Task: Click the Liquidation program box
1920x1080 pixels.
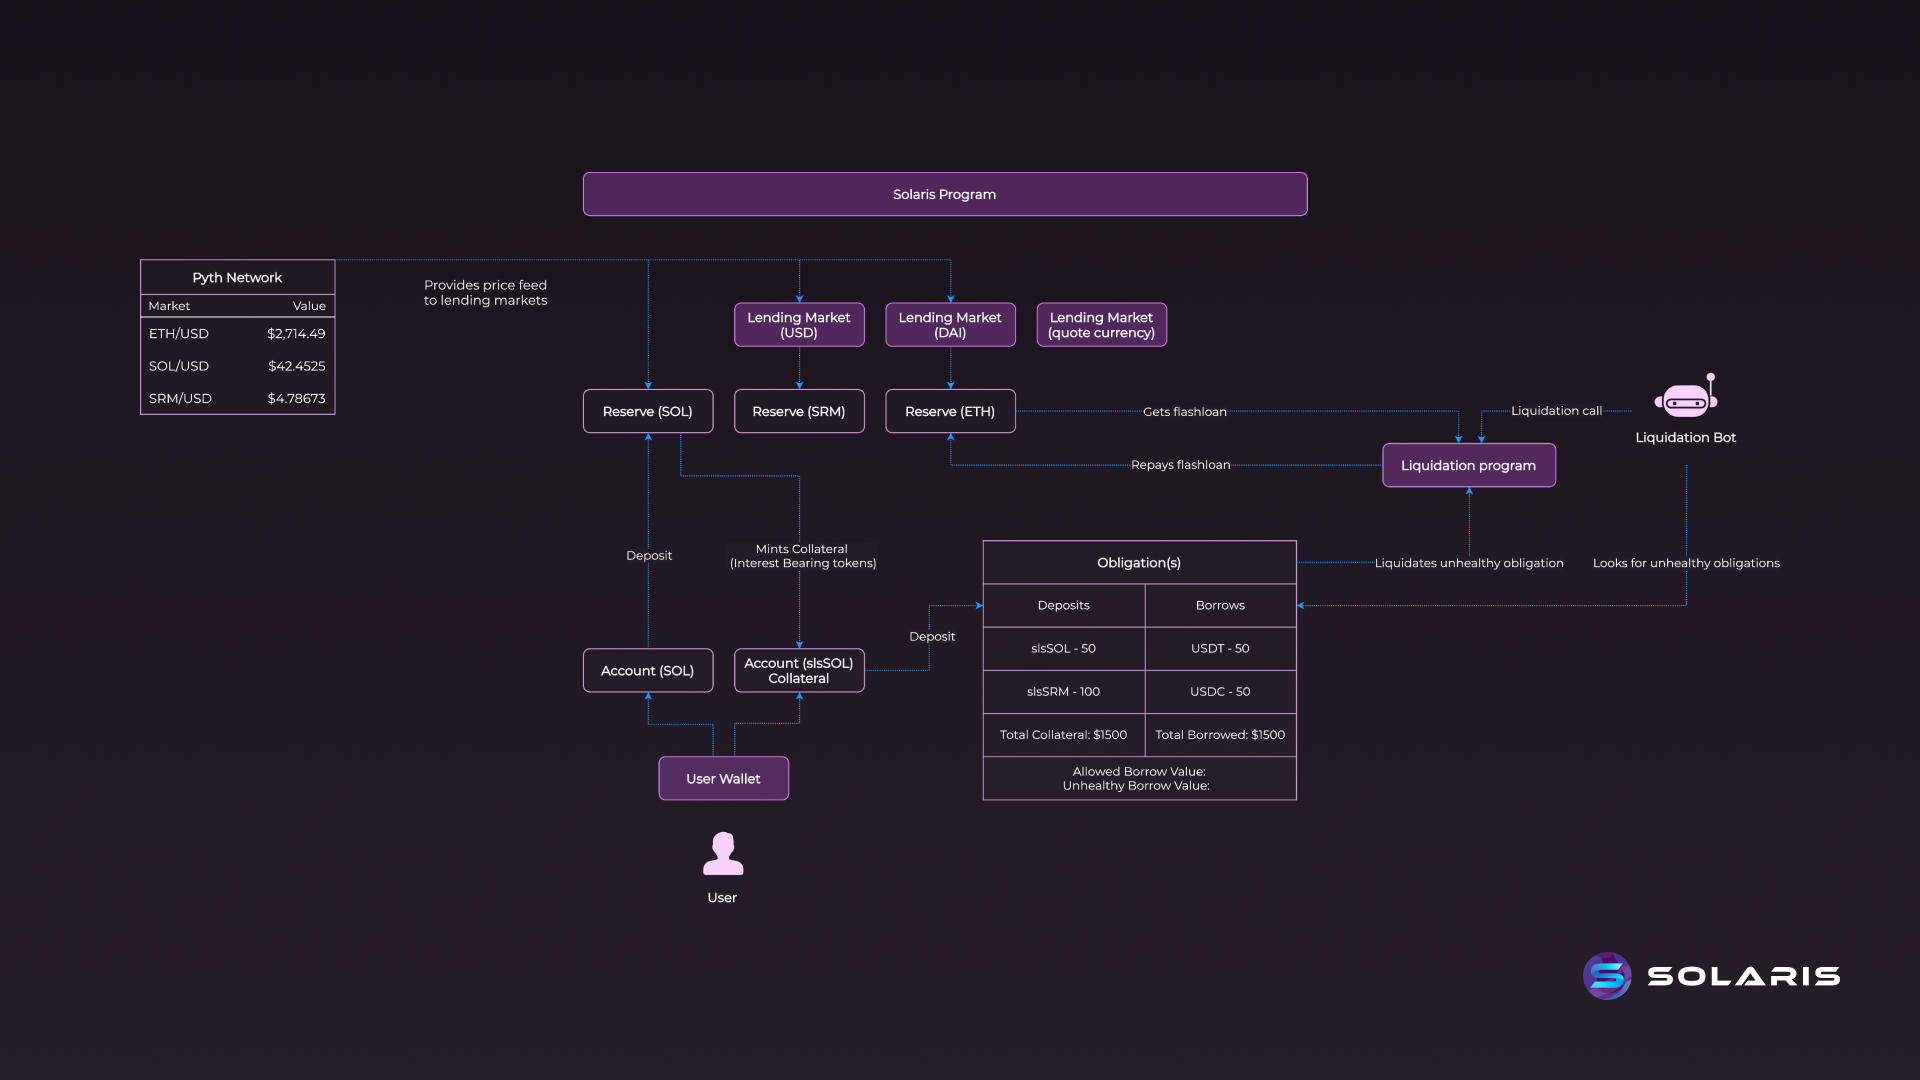Action: point(1468,465)
